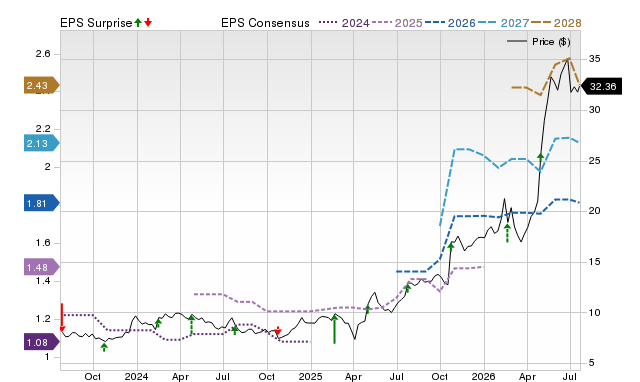Click the red down arrow in EPS Surprise legend

tap(148, 22)
